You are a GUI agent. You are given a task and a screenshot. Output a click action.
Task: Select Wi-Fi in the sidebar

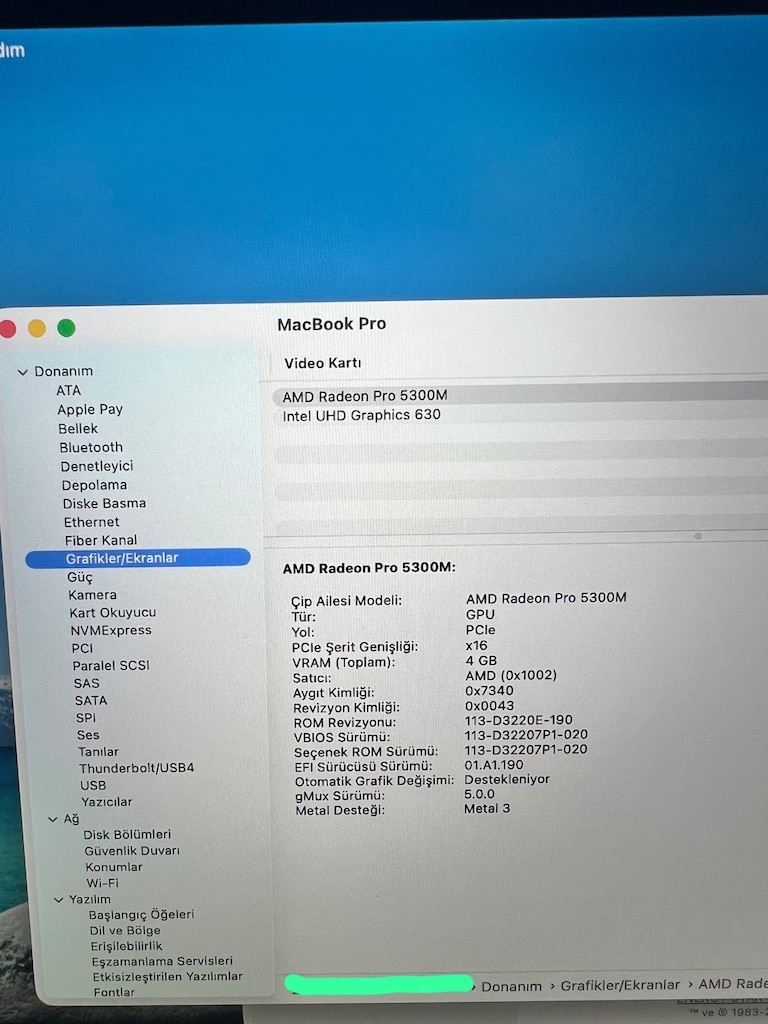coord(103,883)
